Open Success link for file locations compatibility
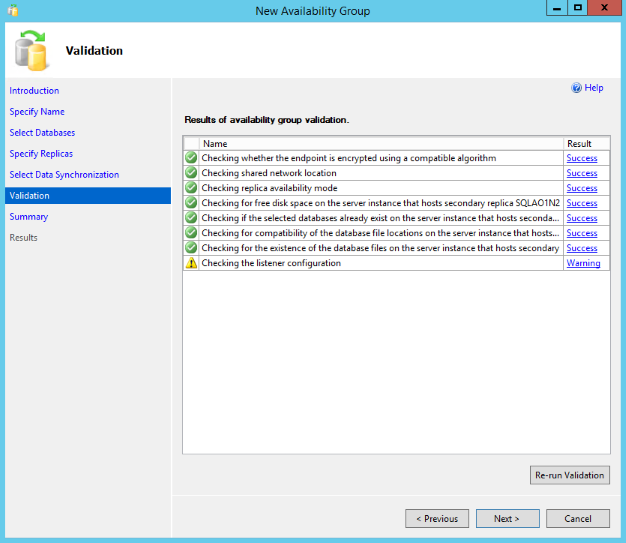 click(582, 233)
